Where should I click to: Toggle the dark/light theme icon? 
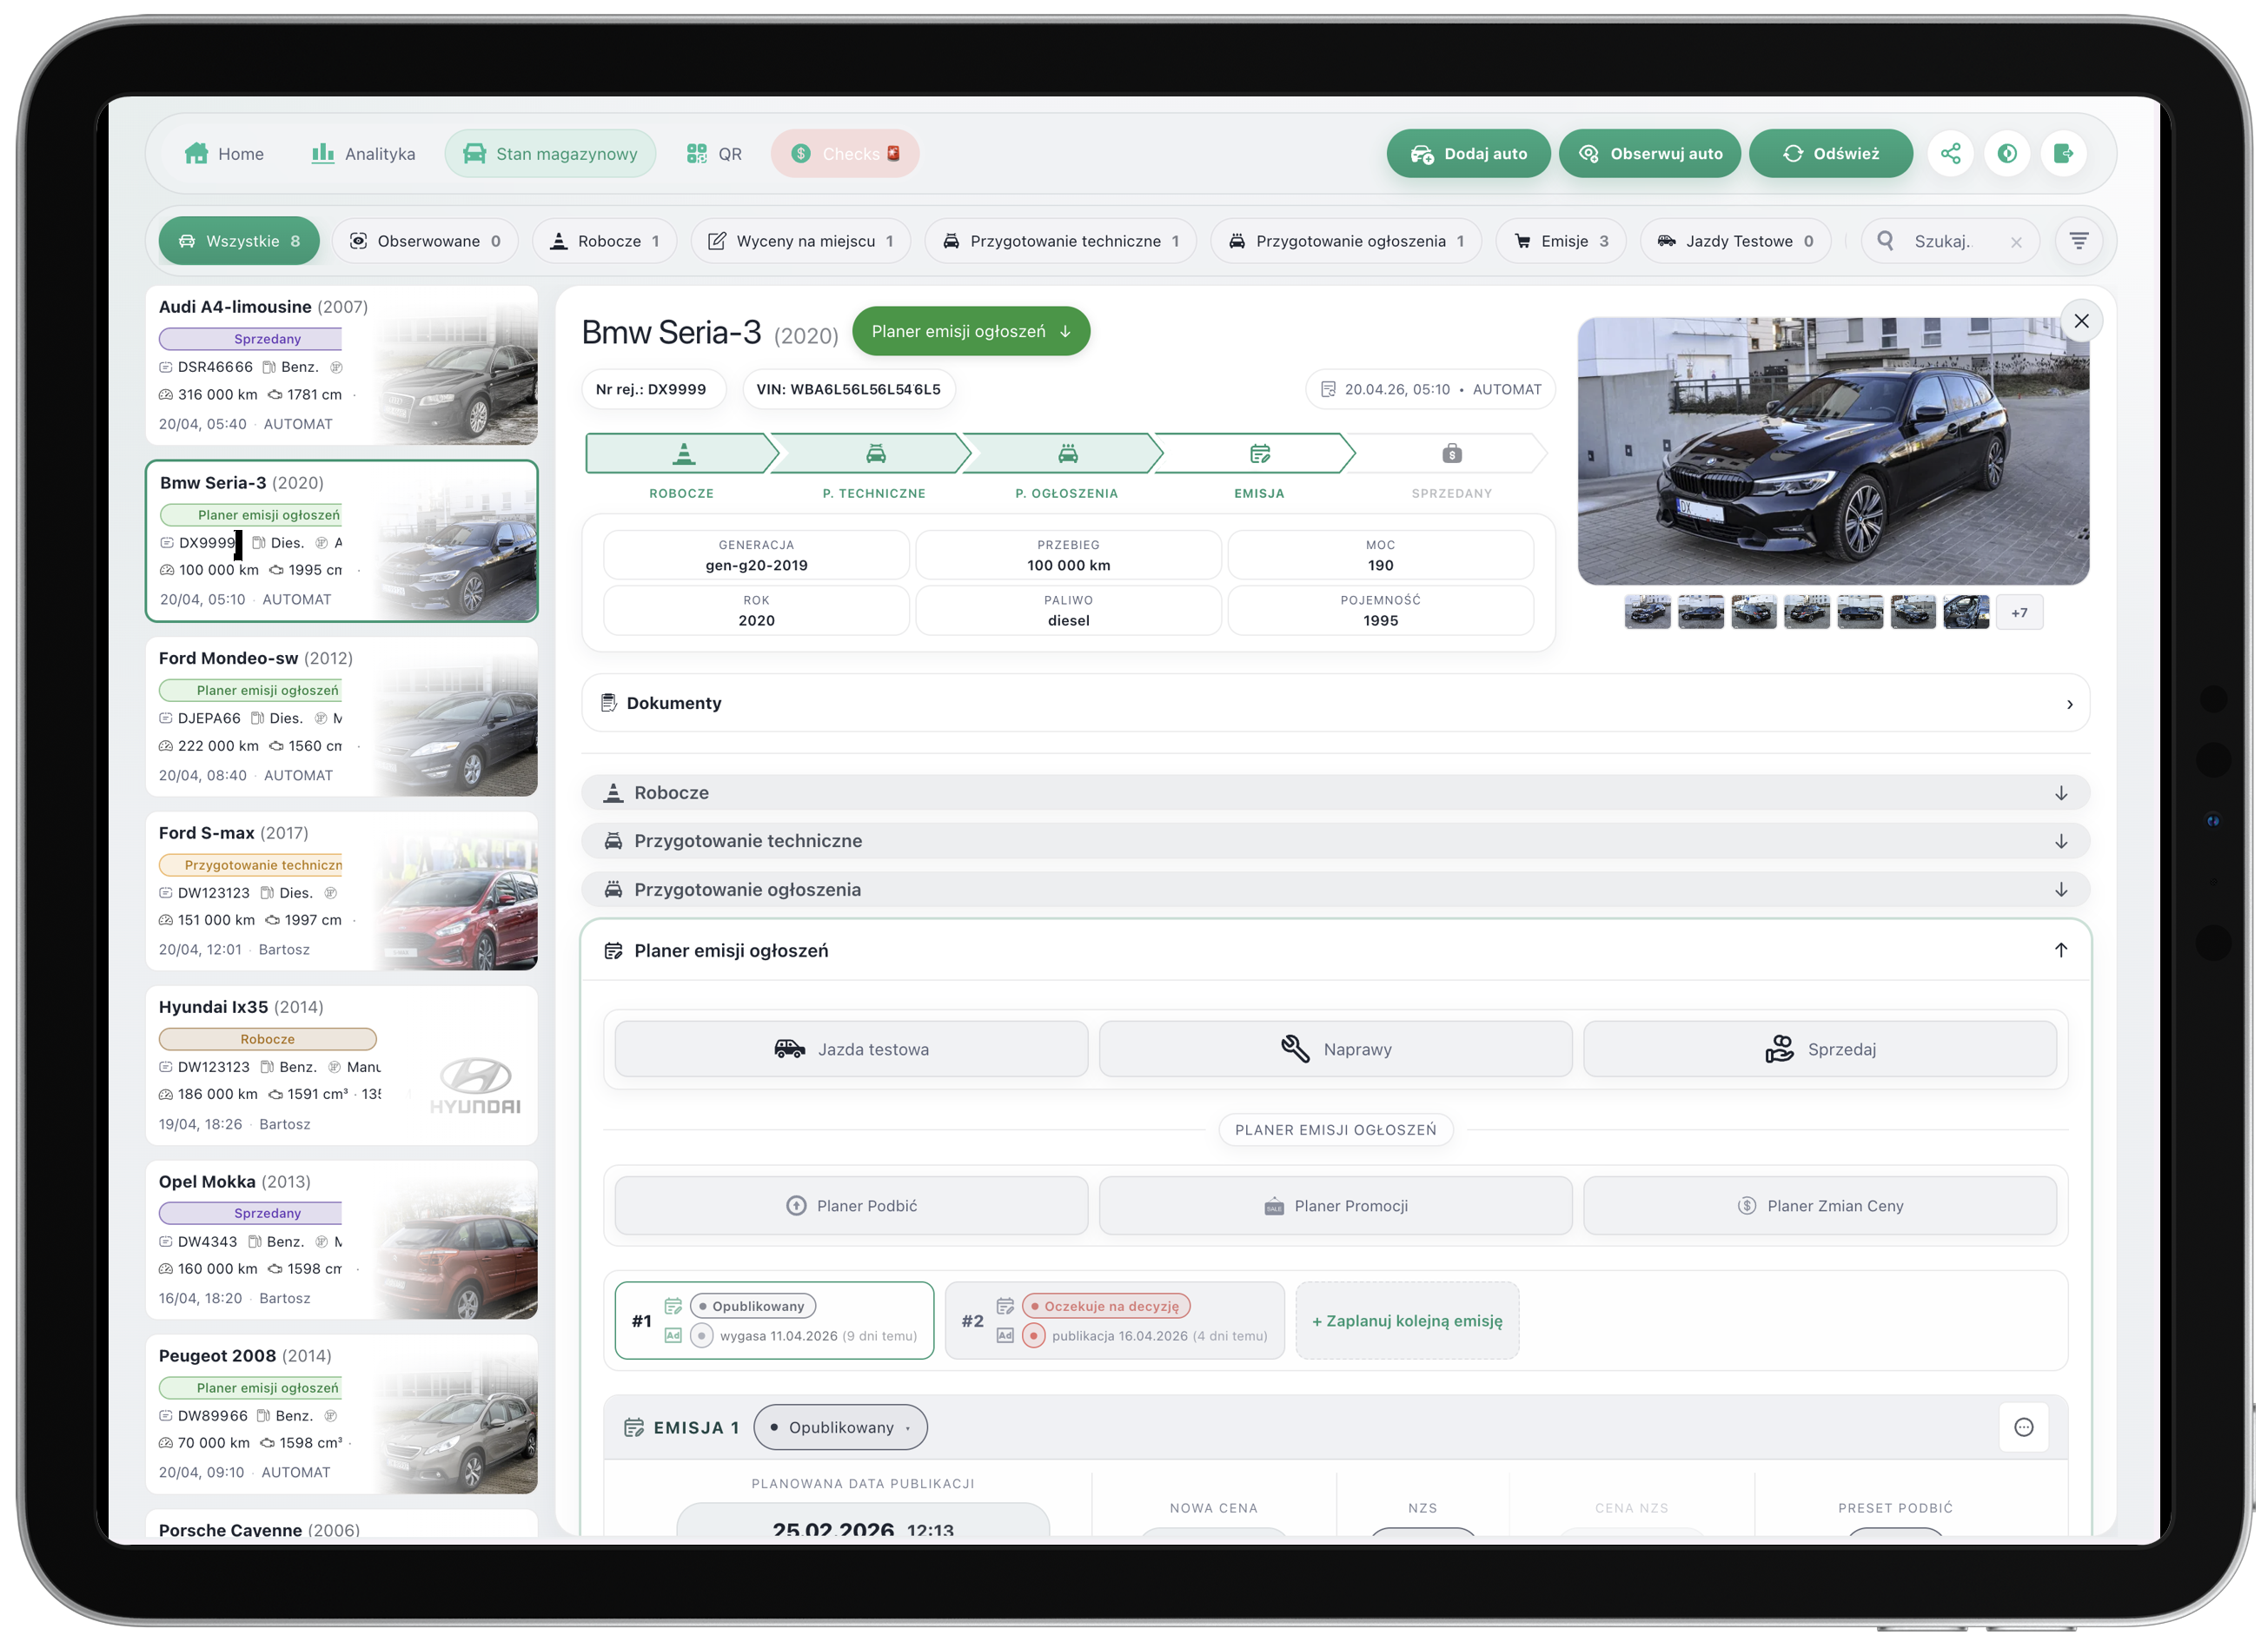click(x=2006, y=153)
